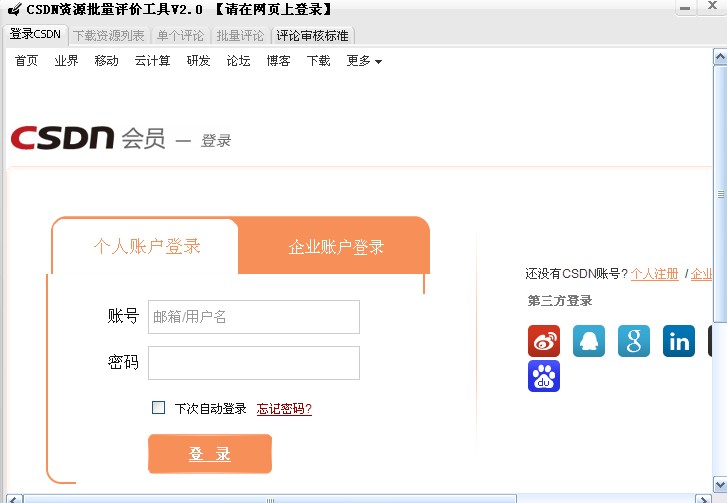Click the vertical scrollbar thumb

tap(720, 194)
